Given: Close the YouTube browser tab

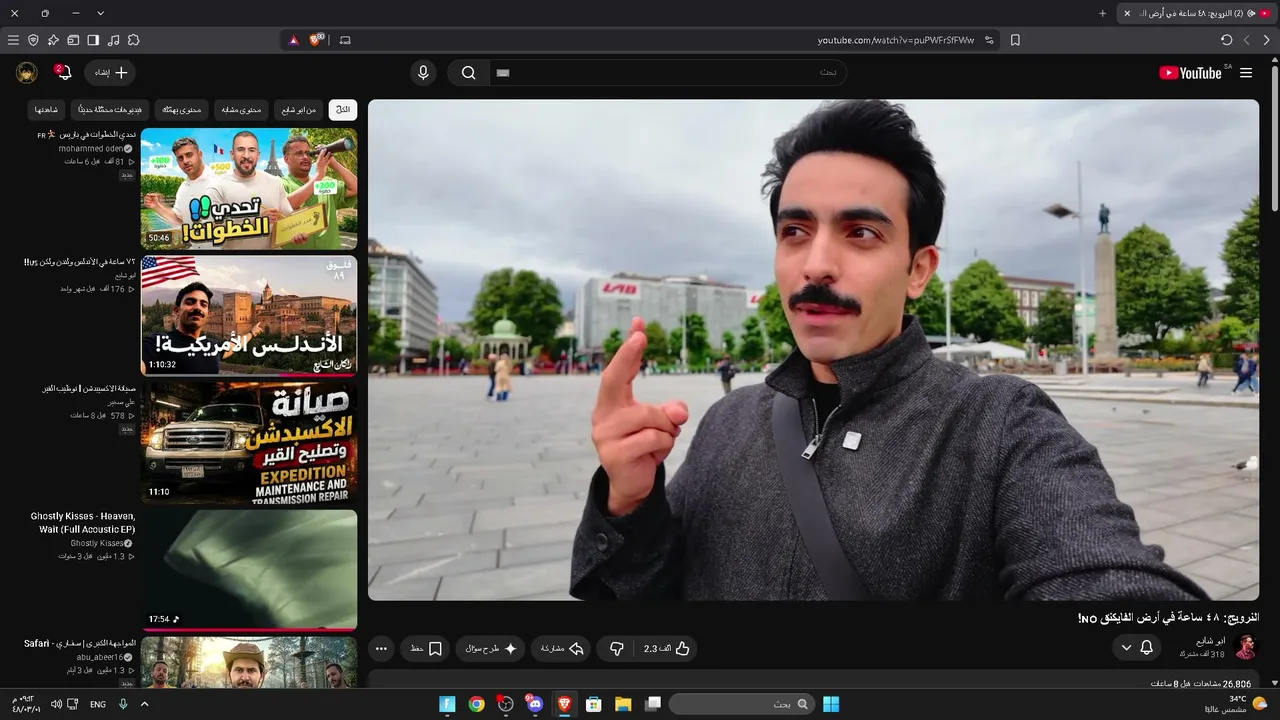Looking at the screenshot, I should click(x=1127, y=13).
